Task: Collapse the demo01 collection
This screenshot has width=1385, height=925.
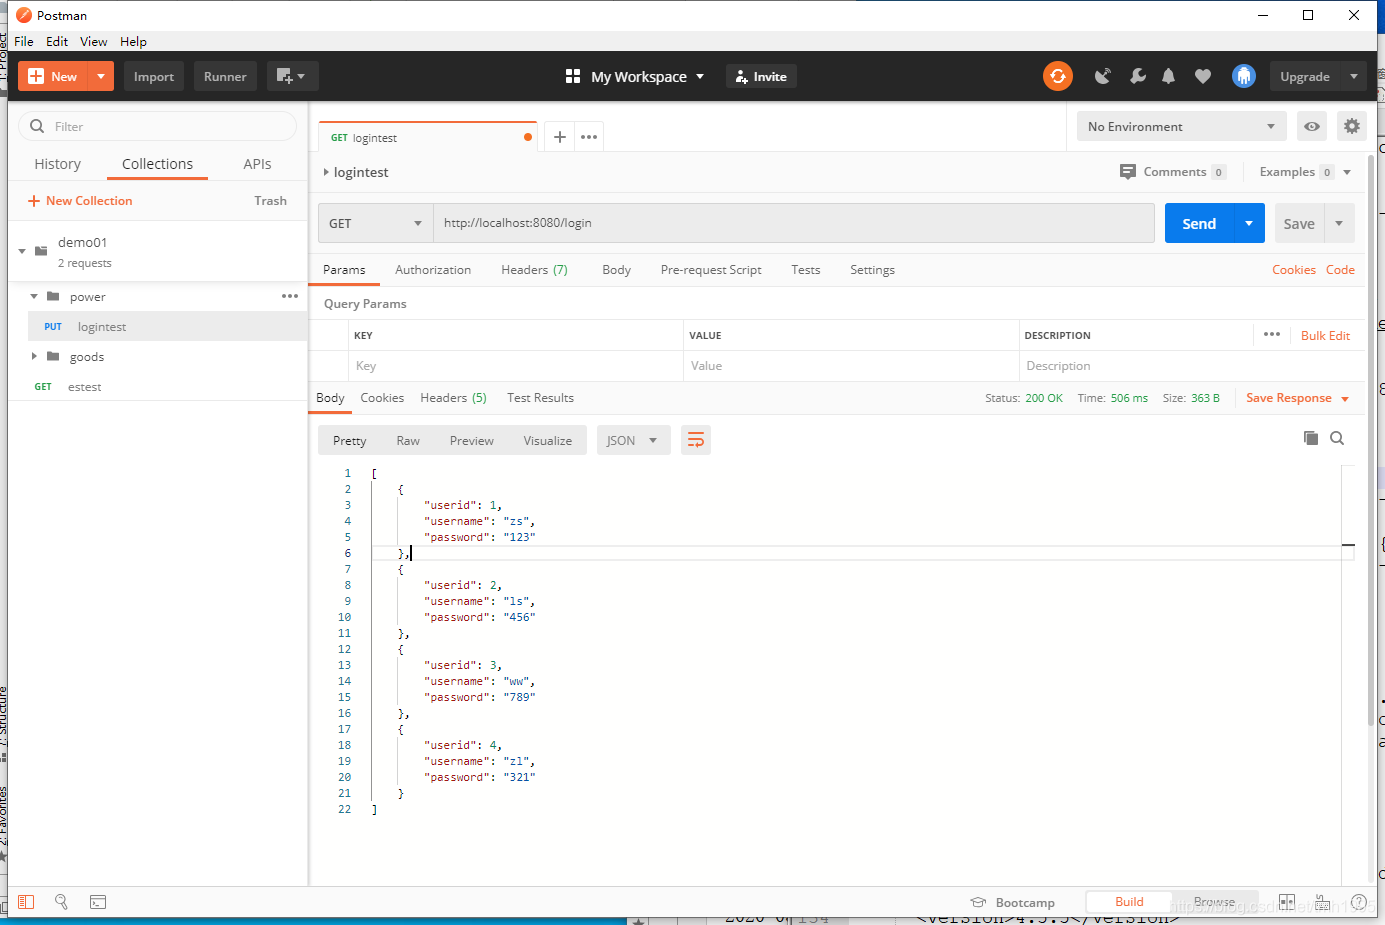Action: tap(22, 251)
